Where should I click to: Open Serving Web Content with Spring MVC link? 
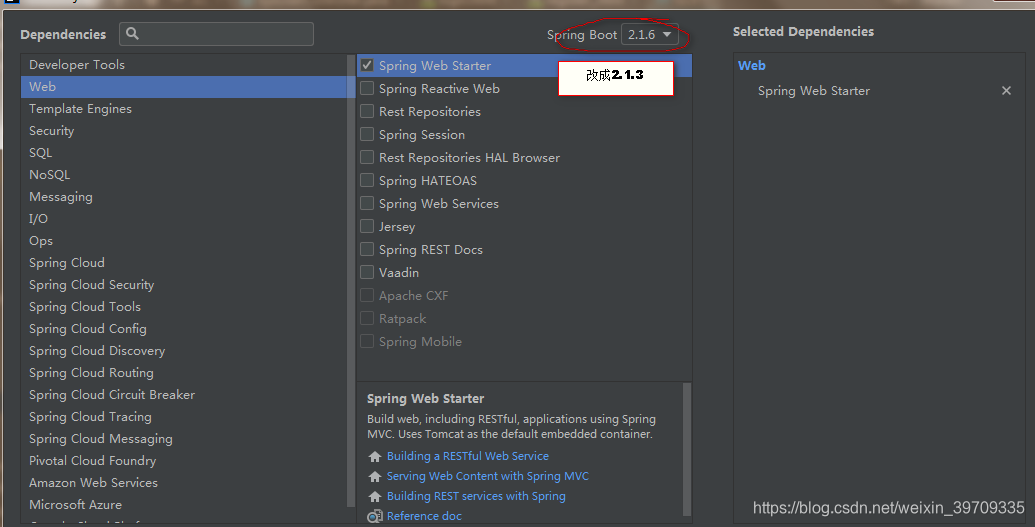point(488,476)
